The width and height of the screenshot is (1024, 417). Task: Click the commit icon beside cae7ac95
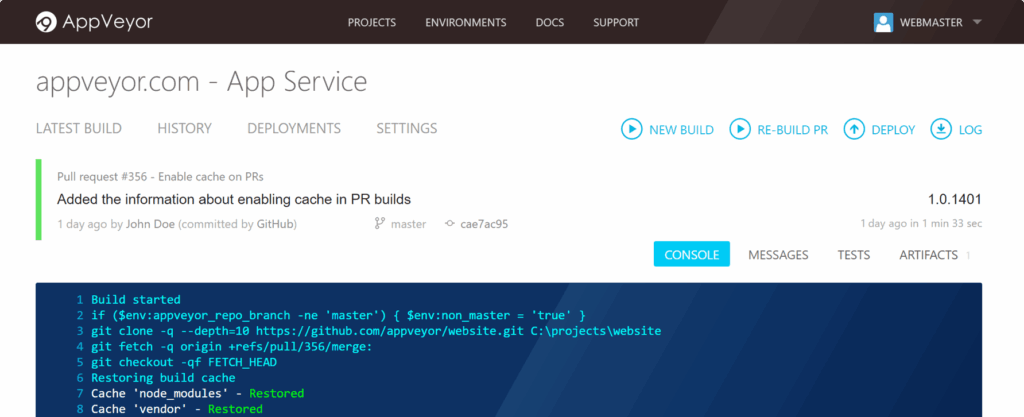pos(449,224)
